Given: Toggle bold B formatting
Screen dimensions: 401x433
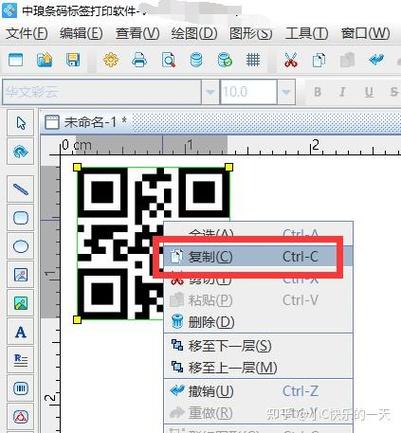Looking at the screenshot, I should pos(318,92).
